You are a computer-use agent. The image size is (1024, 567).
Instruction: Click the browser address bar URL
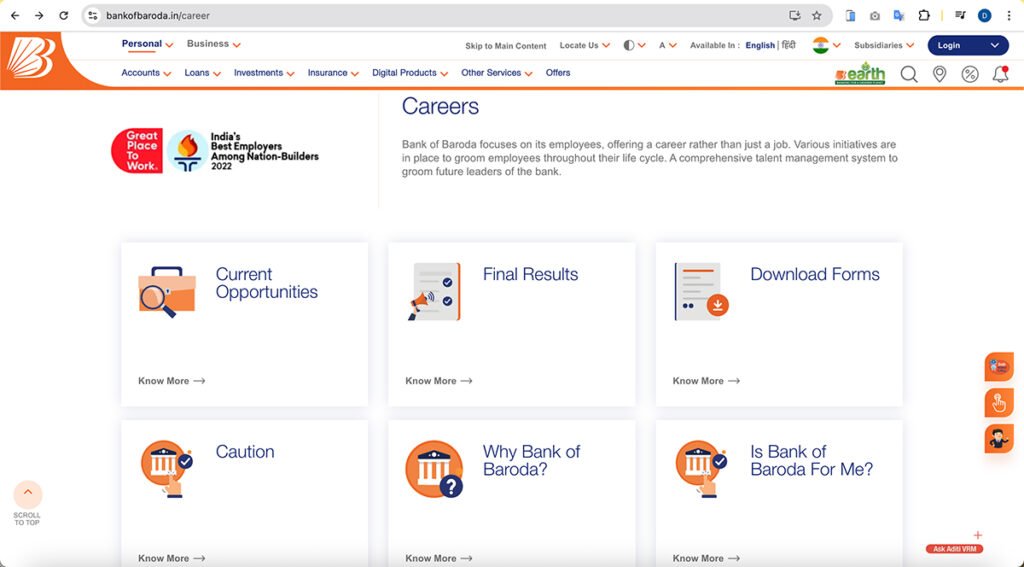158,16
